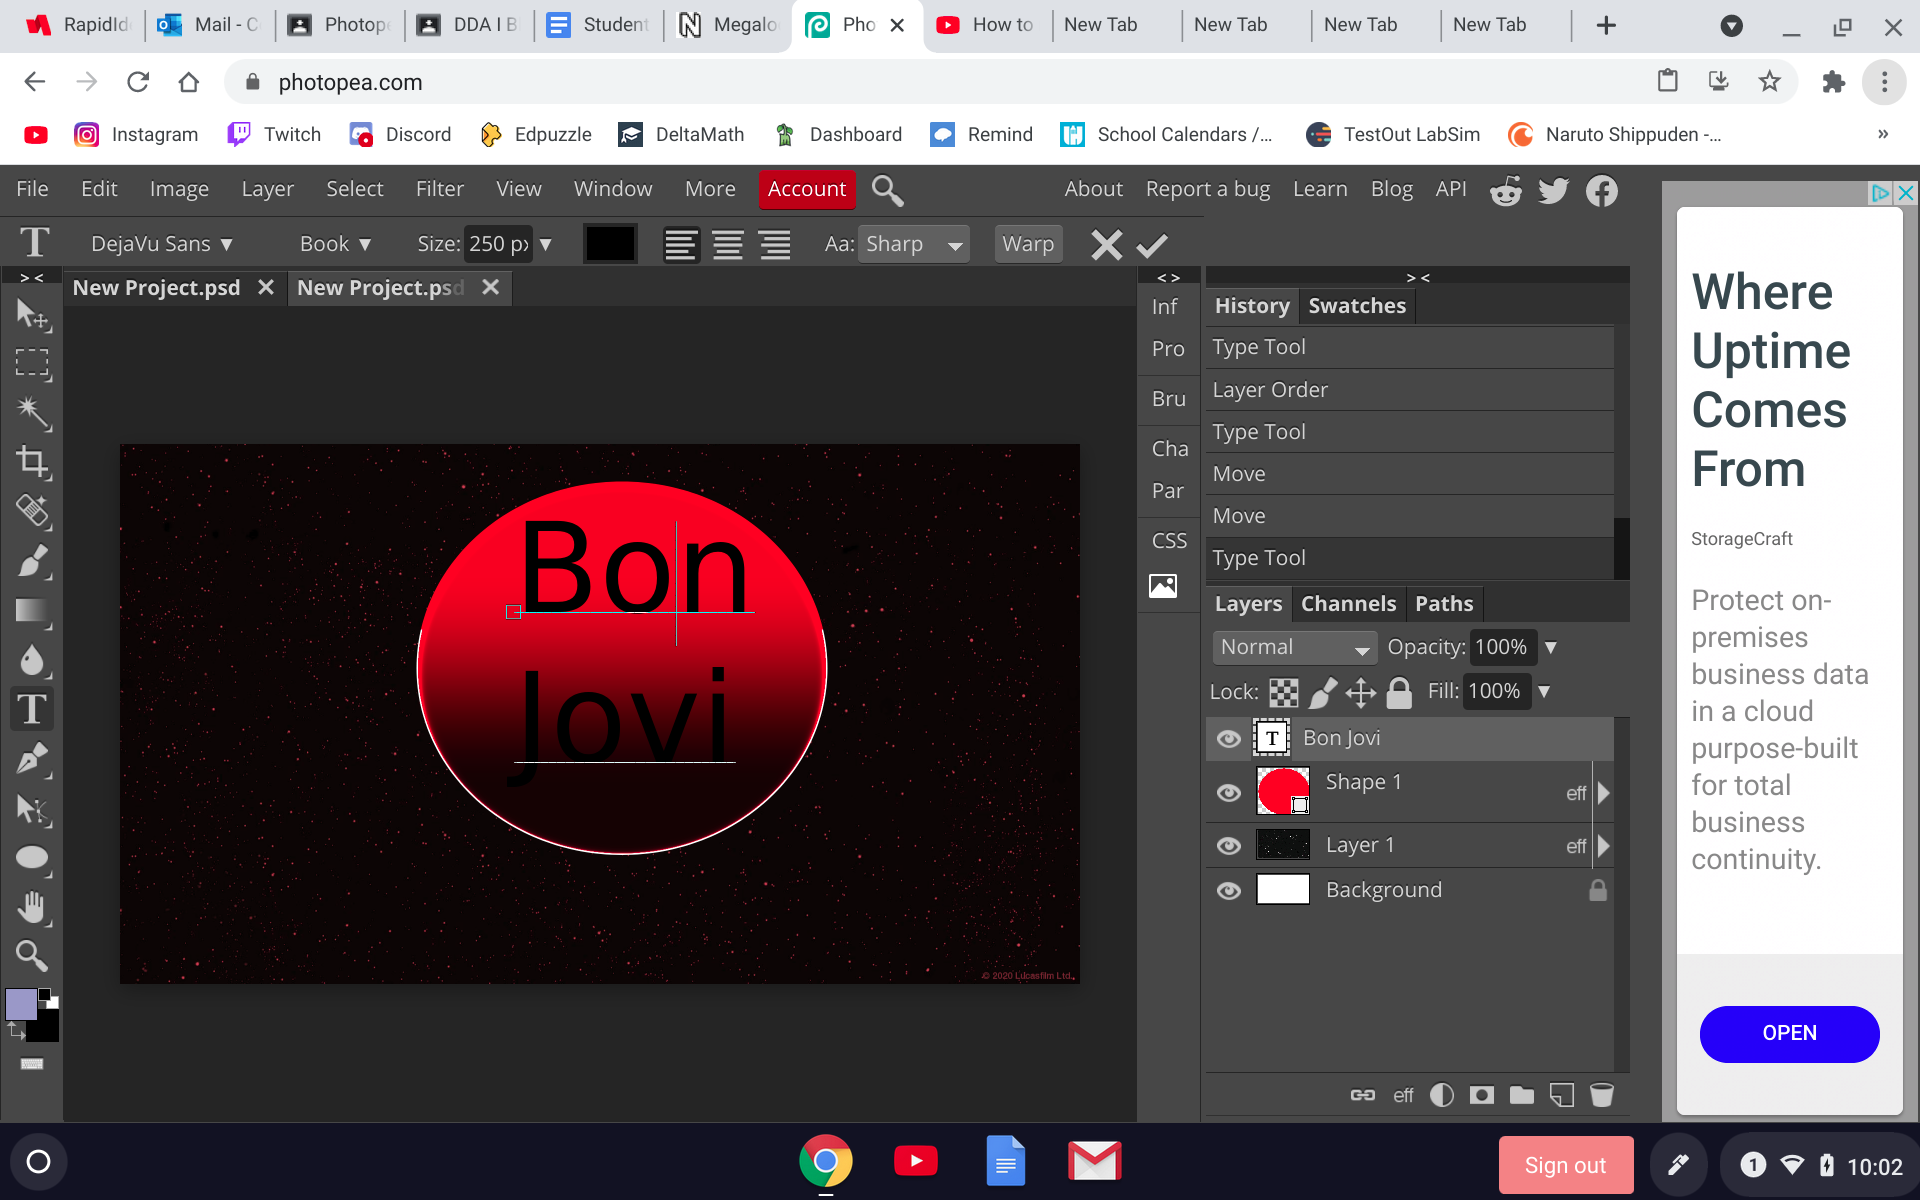Viewport: 1920px width, 1200px height.
Task: Switch to the Channels tab
Action: point(1348,604)
